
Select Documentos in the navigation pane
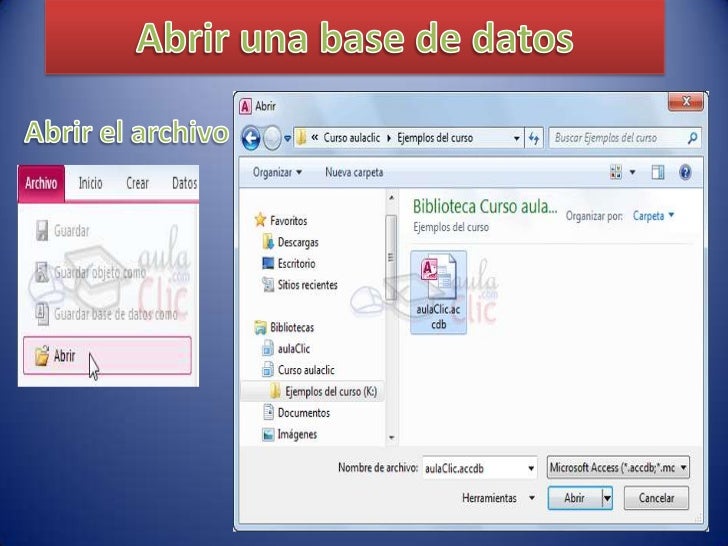click(x=304, y=413)
